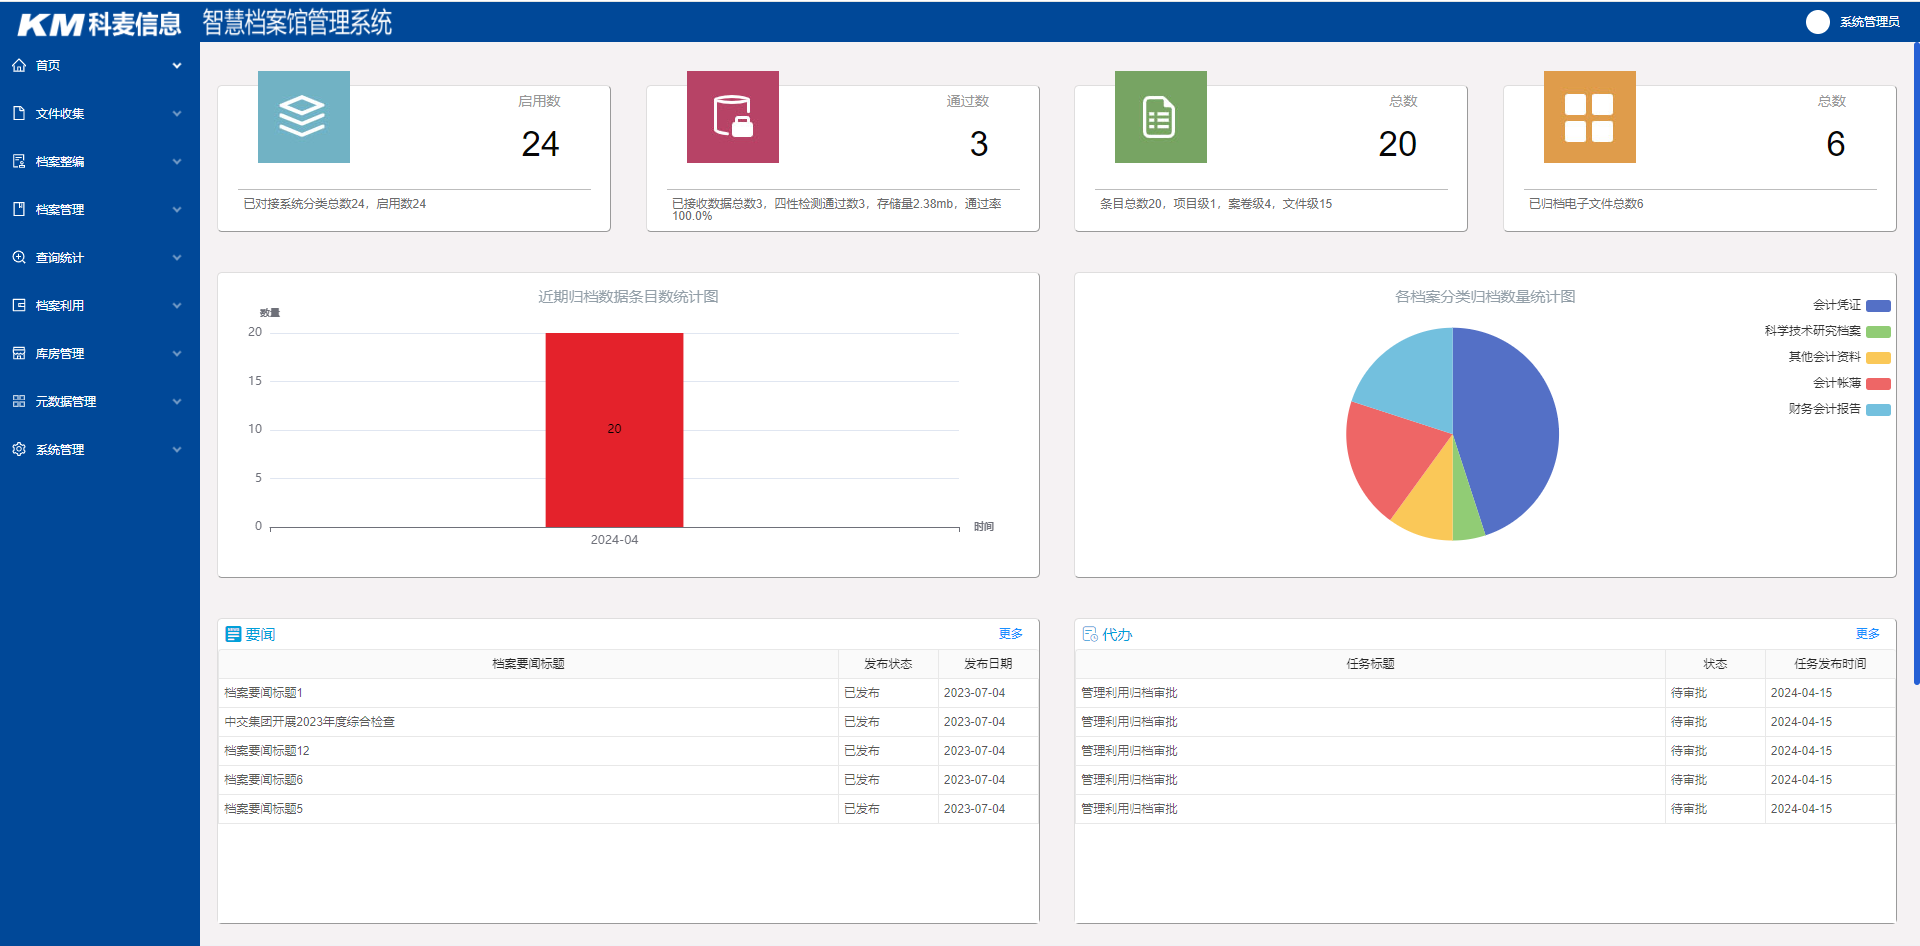Click the 状态 column header in 代办
Image resolution: width=1920 pixels, height=946 pixels.
pyautogui.click(x=1715, y=664)
